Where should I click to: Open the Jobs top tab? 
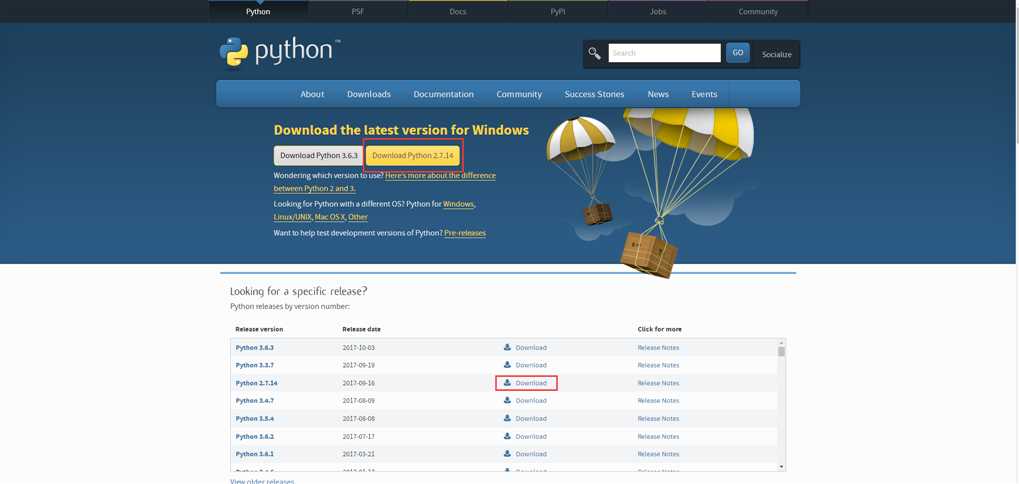pos(658,11)
